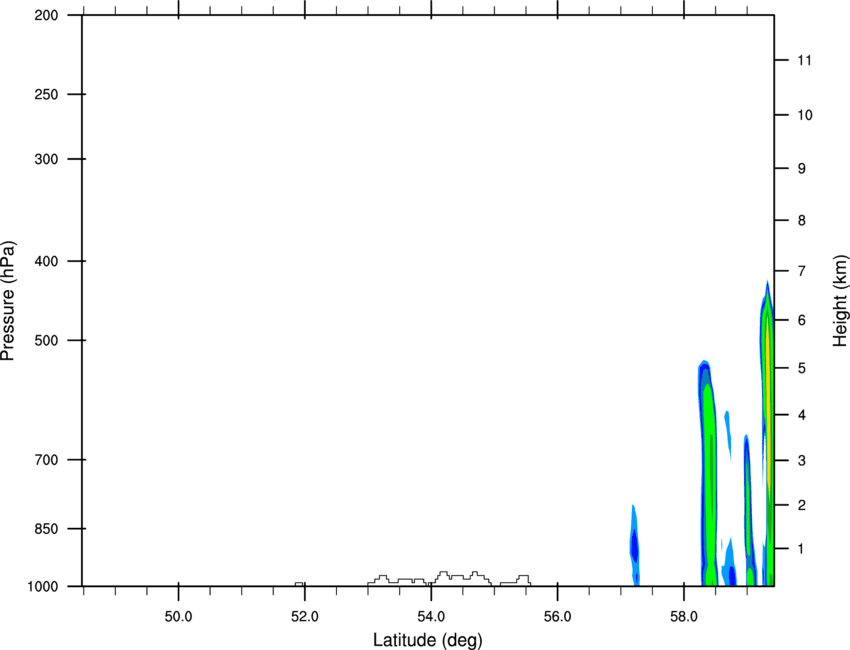Click the 850 pressure tick label
The image size is (850, 650).
point(46,529)
